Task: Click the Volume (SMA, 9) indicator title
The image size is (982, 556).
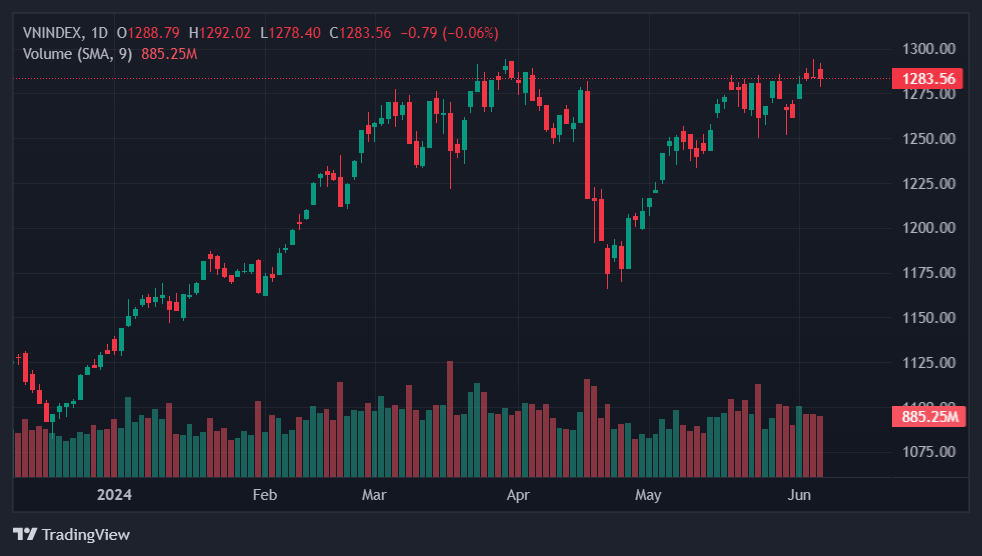Action: coord(78,53)
